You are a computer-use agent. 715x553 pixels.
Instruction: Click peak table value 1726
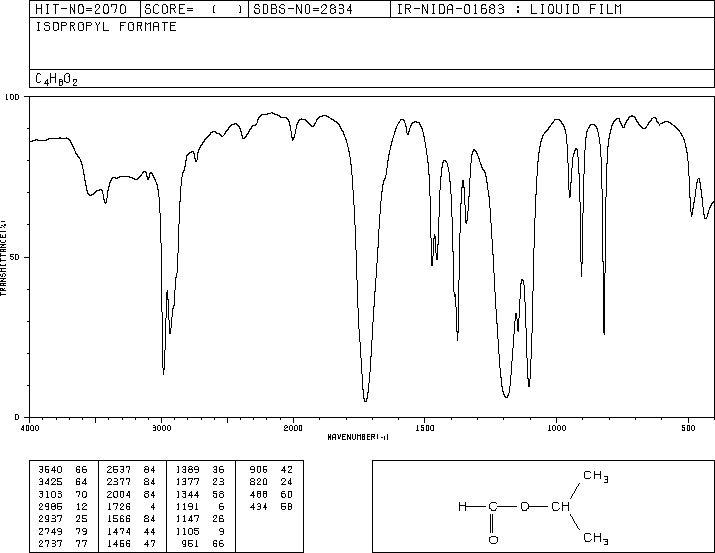[x=119, y=506]
